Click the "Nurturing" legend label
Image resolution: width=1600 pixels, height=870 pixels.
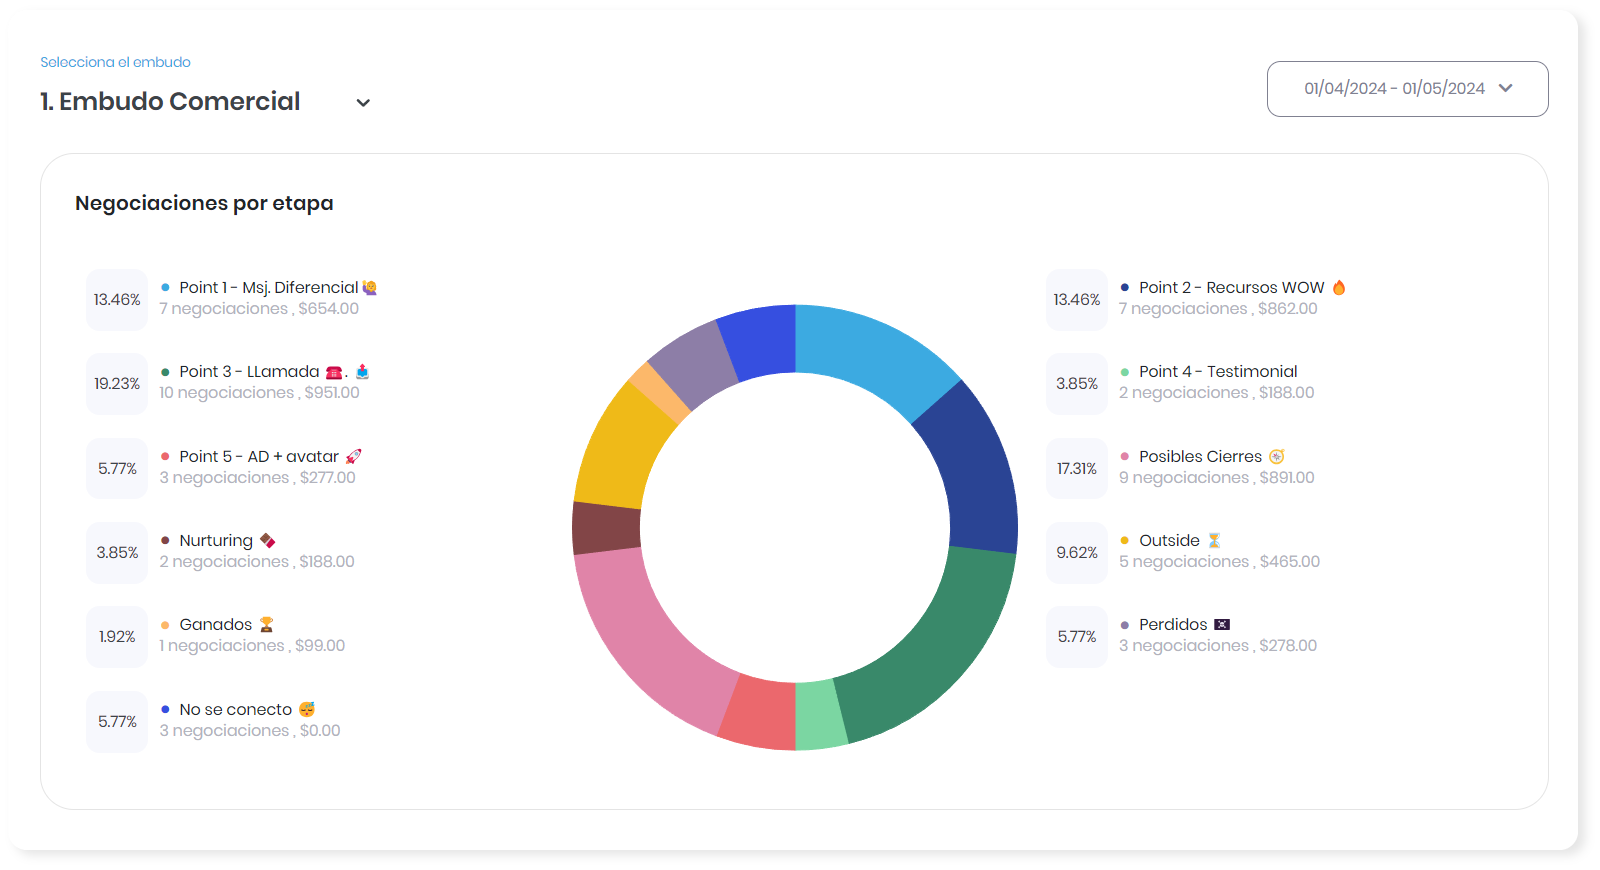216,541
